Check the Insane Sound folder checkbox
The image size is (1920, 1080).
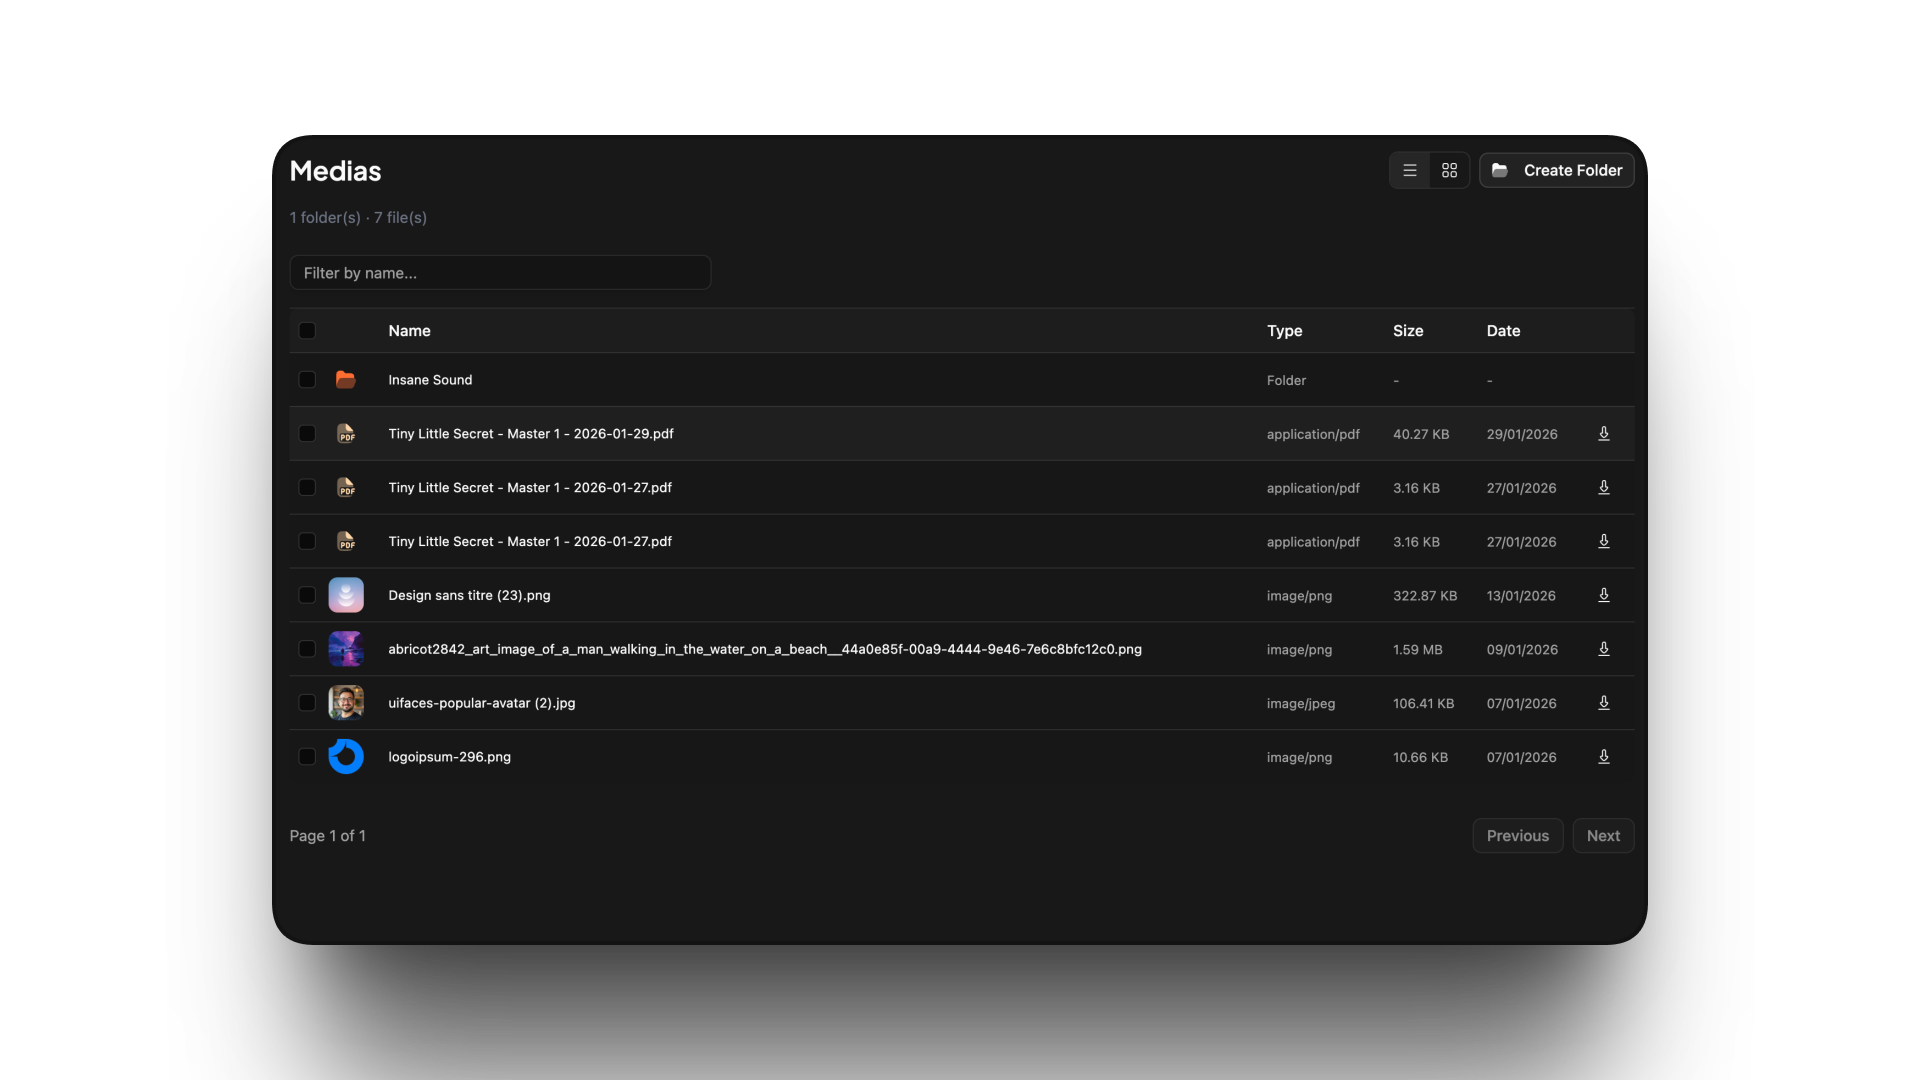pyautogui.click(x=307, y=380)
